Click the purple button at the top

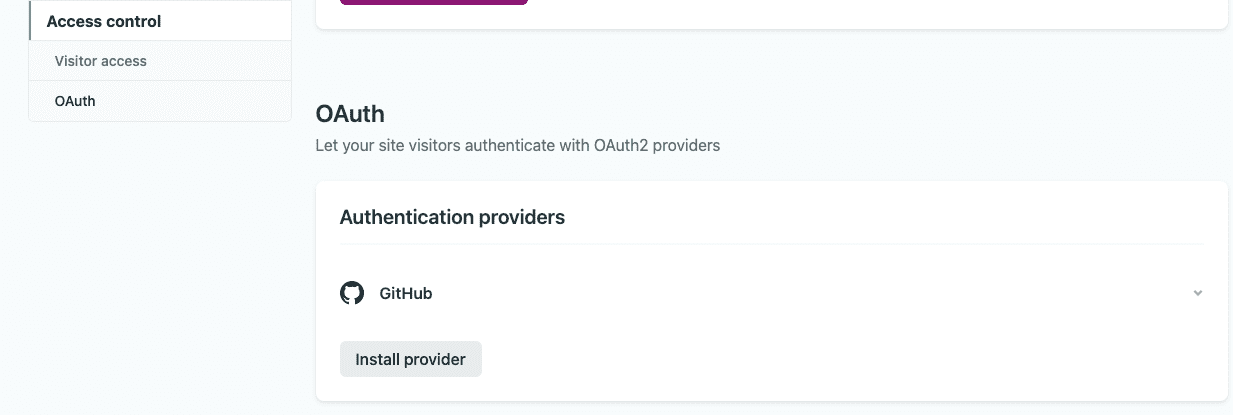[433, 2]
